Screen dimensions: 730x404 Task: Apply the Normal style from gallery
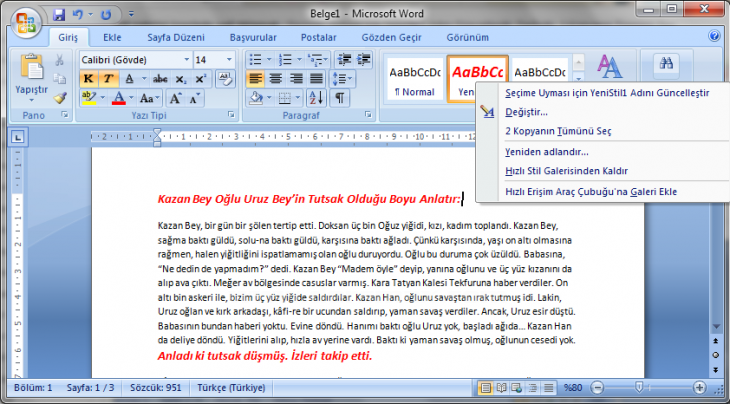(415, 79)
